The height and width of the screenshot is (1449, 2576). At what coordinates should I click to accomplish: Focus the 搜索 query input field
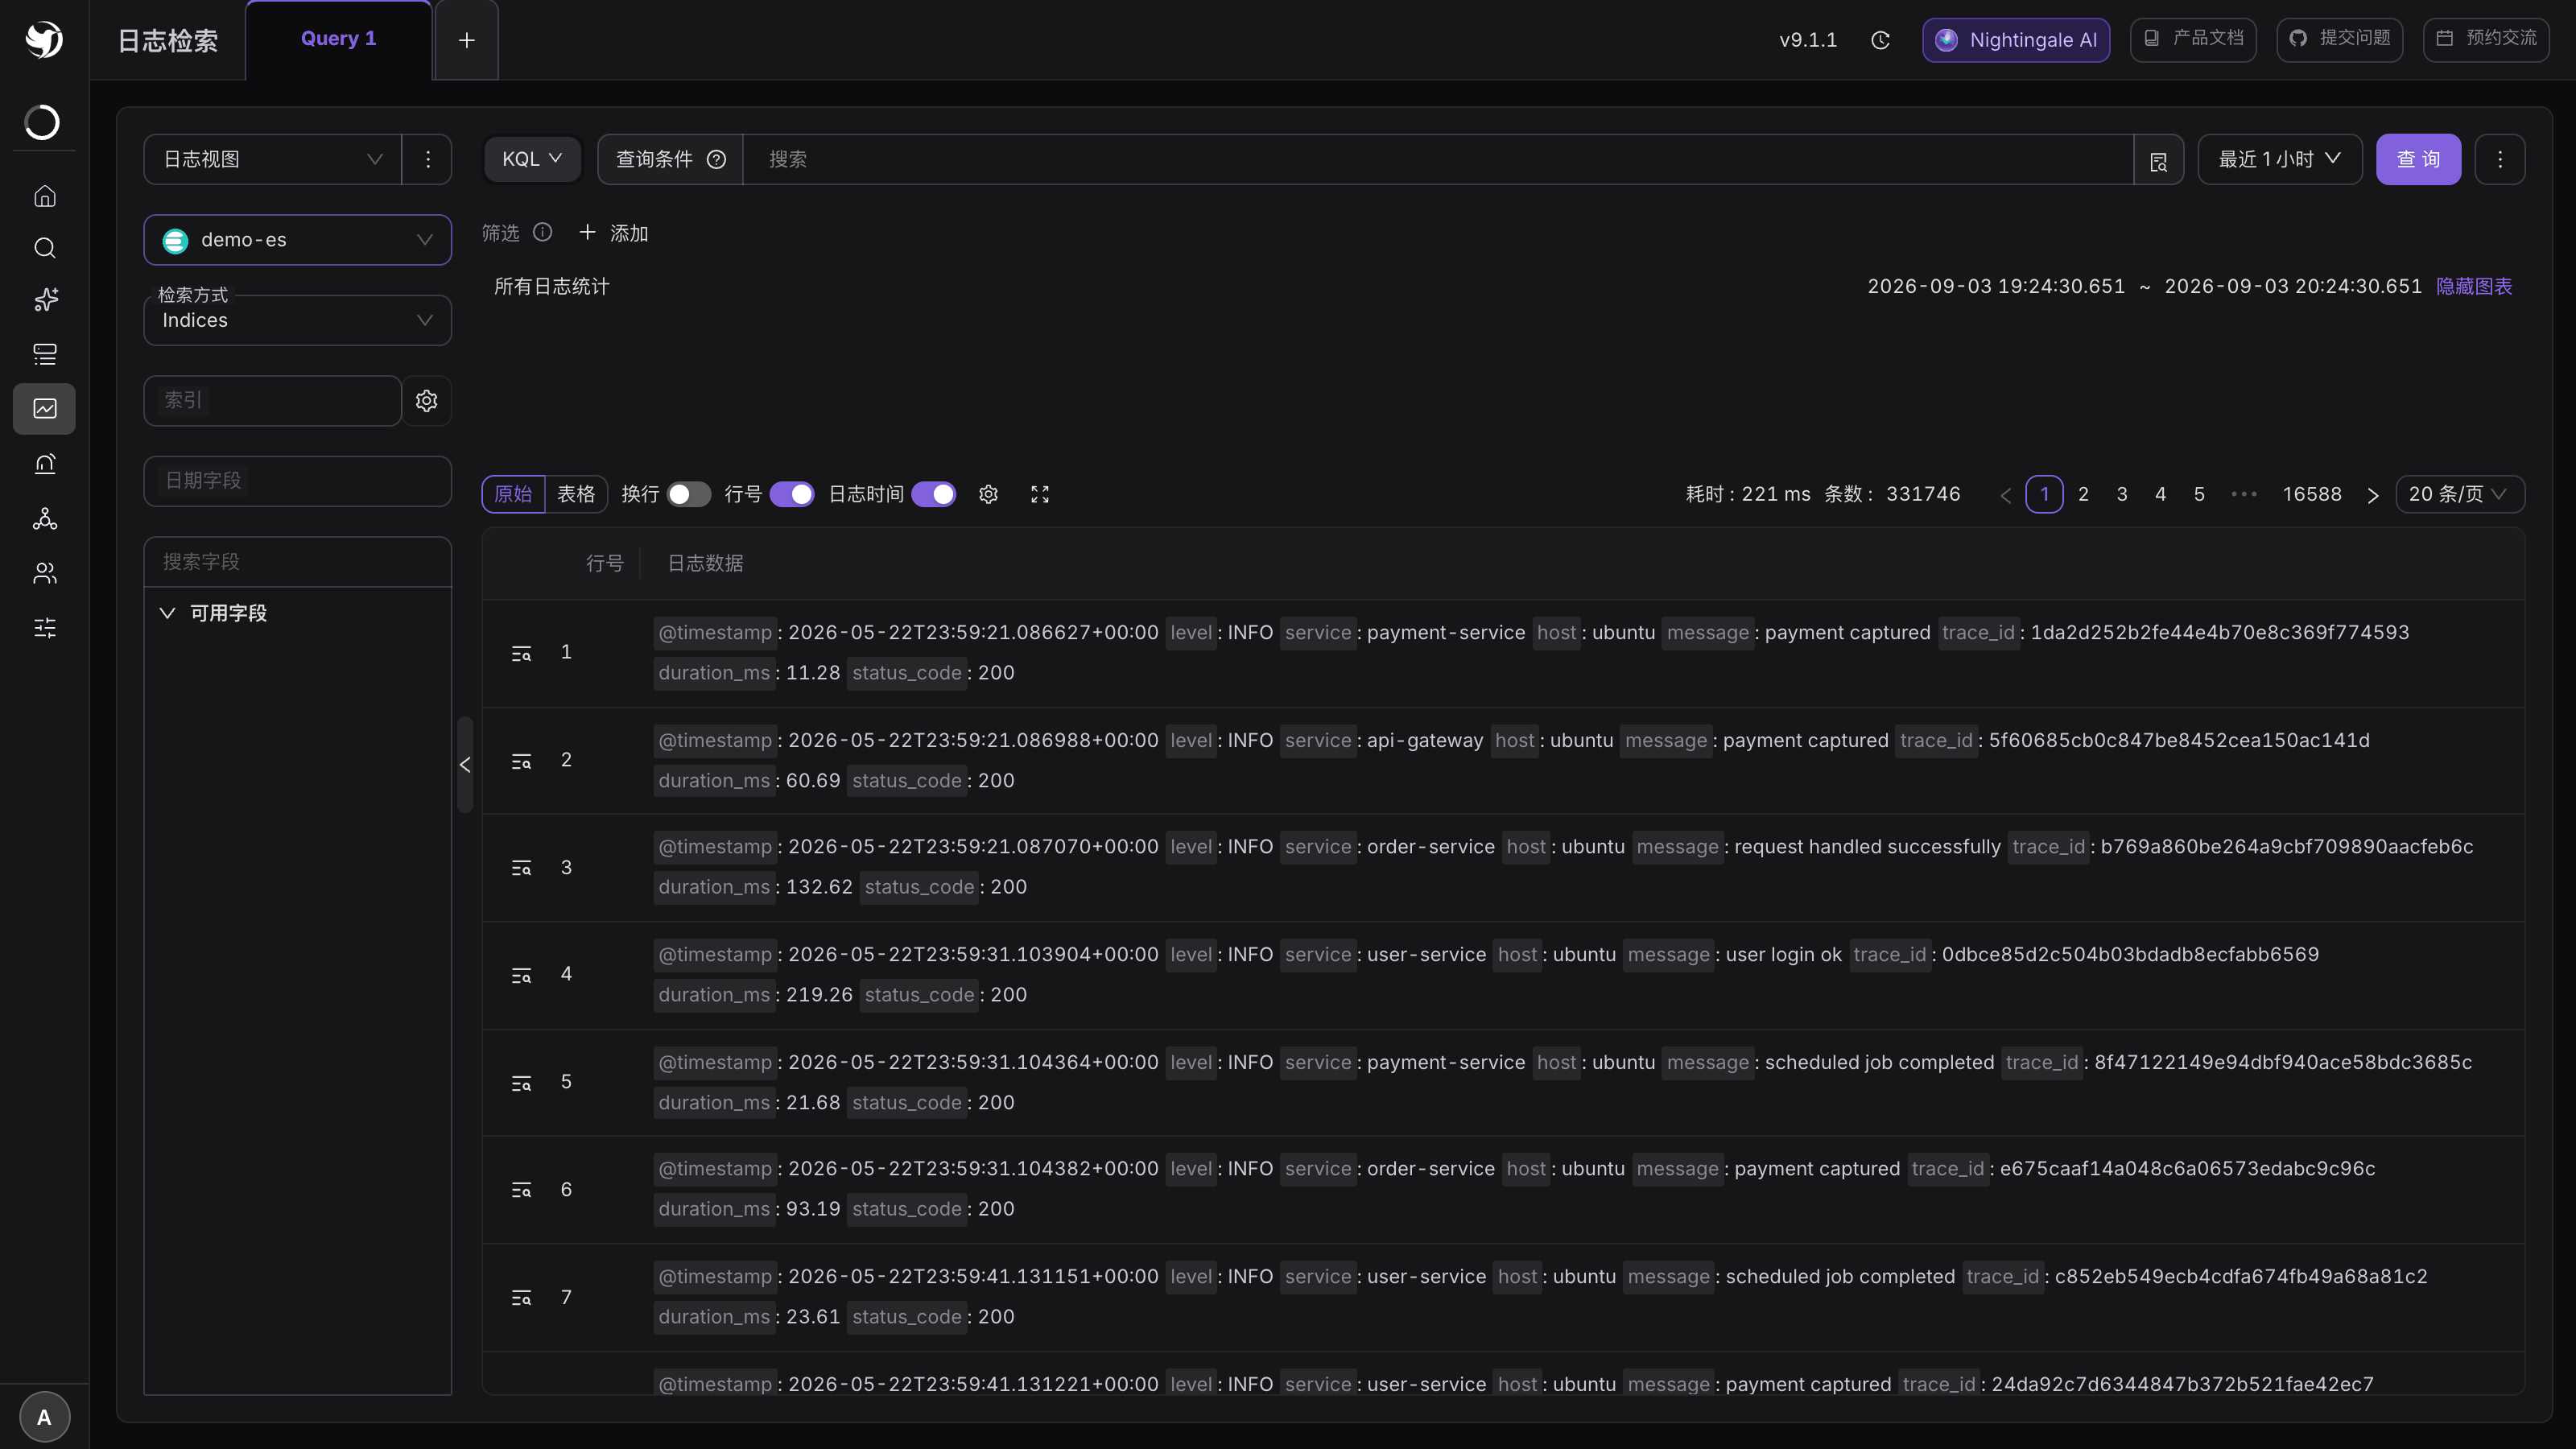1438,160
